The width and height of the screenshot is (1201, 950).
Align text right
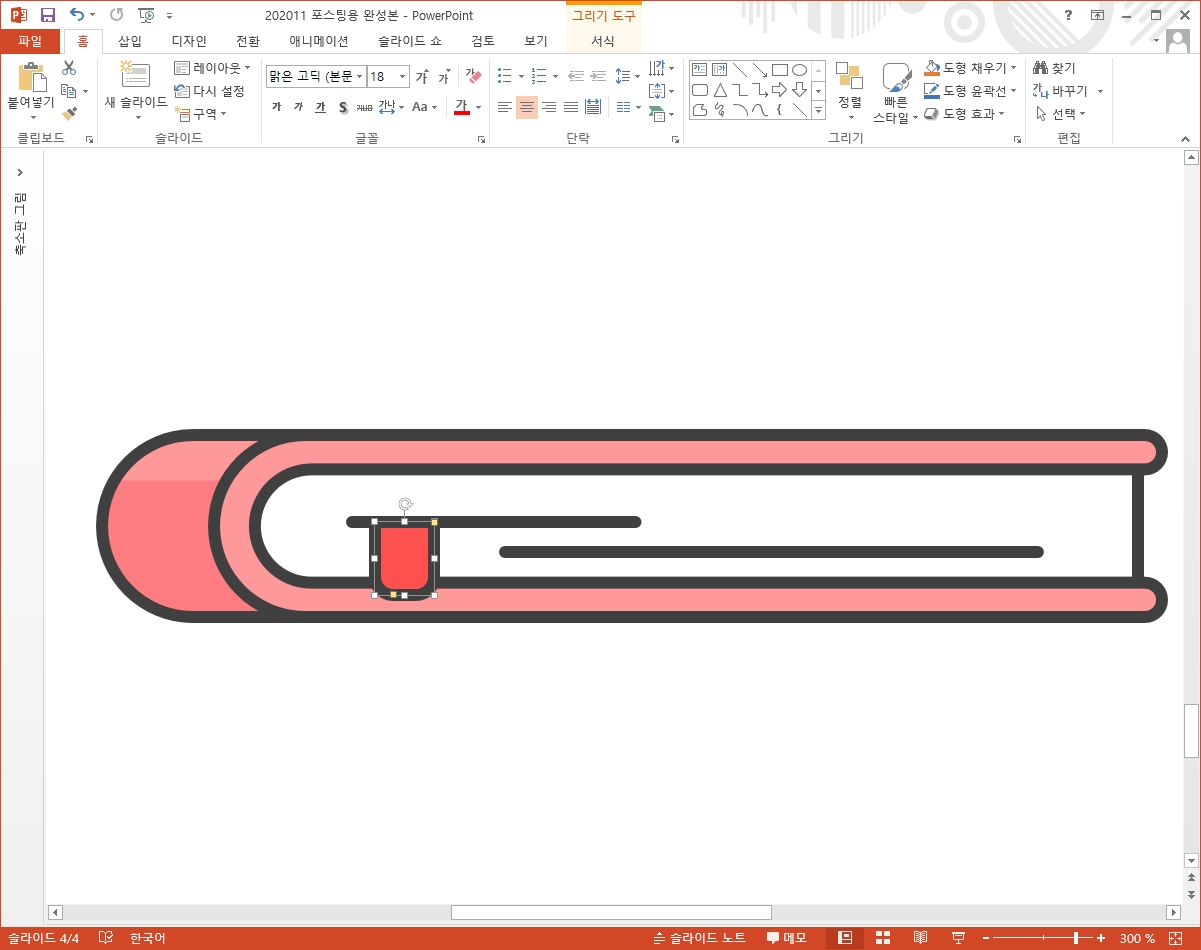pos(549,107)
